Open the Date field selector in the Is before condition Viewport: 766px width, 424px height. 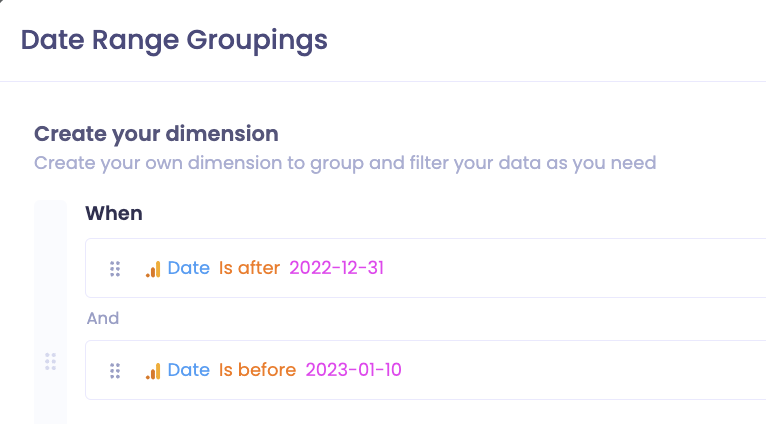point(189,370)
